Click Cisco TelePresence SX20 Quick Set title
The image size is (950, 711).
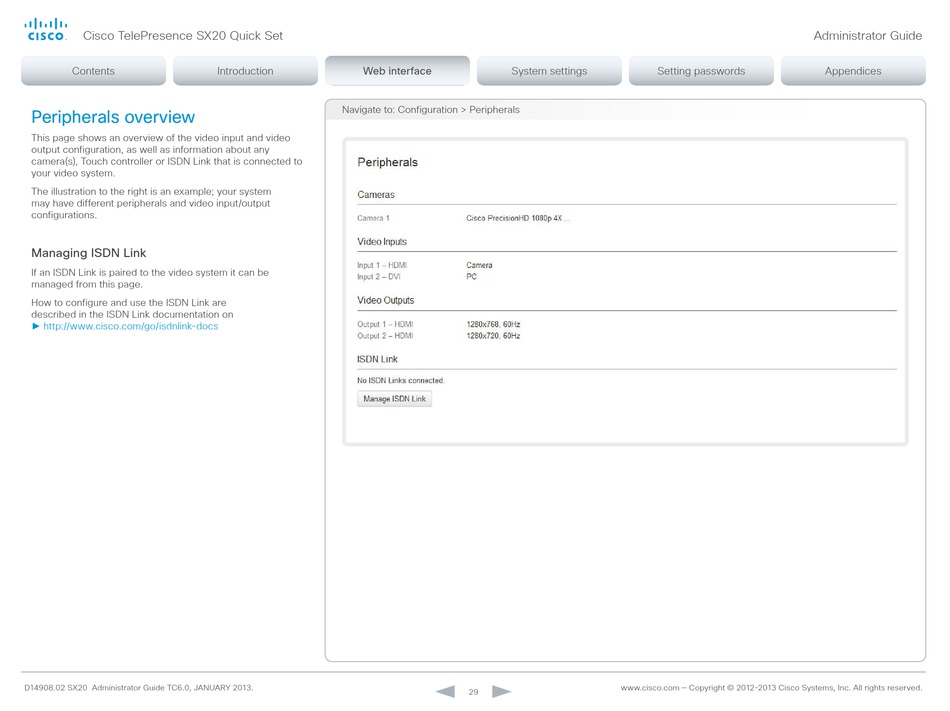183,36
